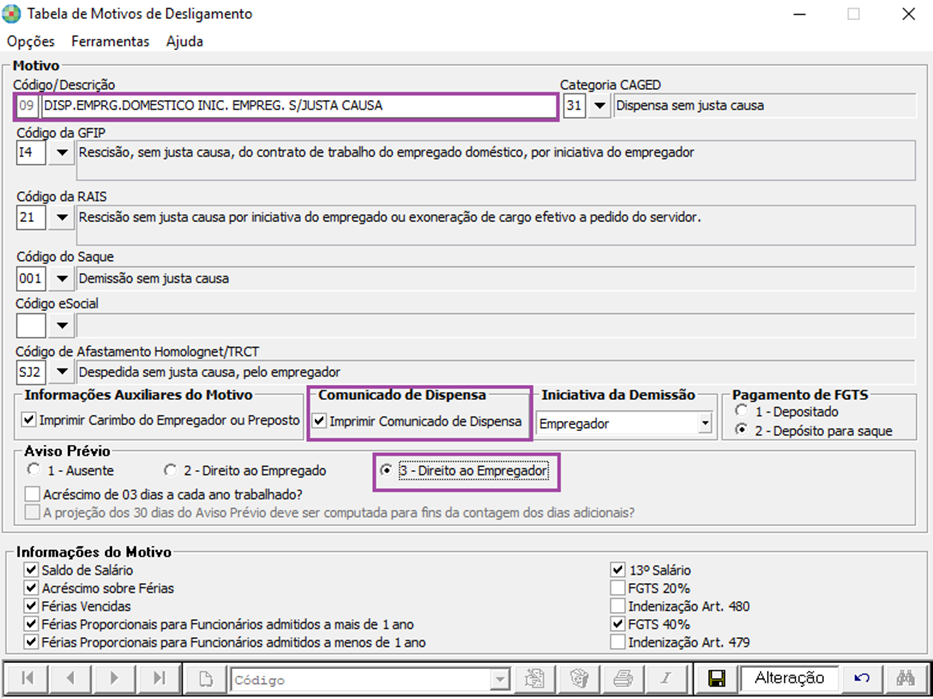The image size is (933, 699).
Task: Click the new record page icon
Action: pos(205,678)
